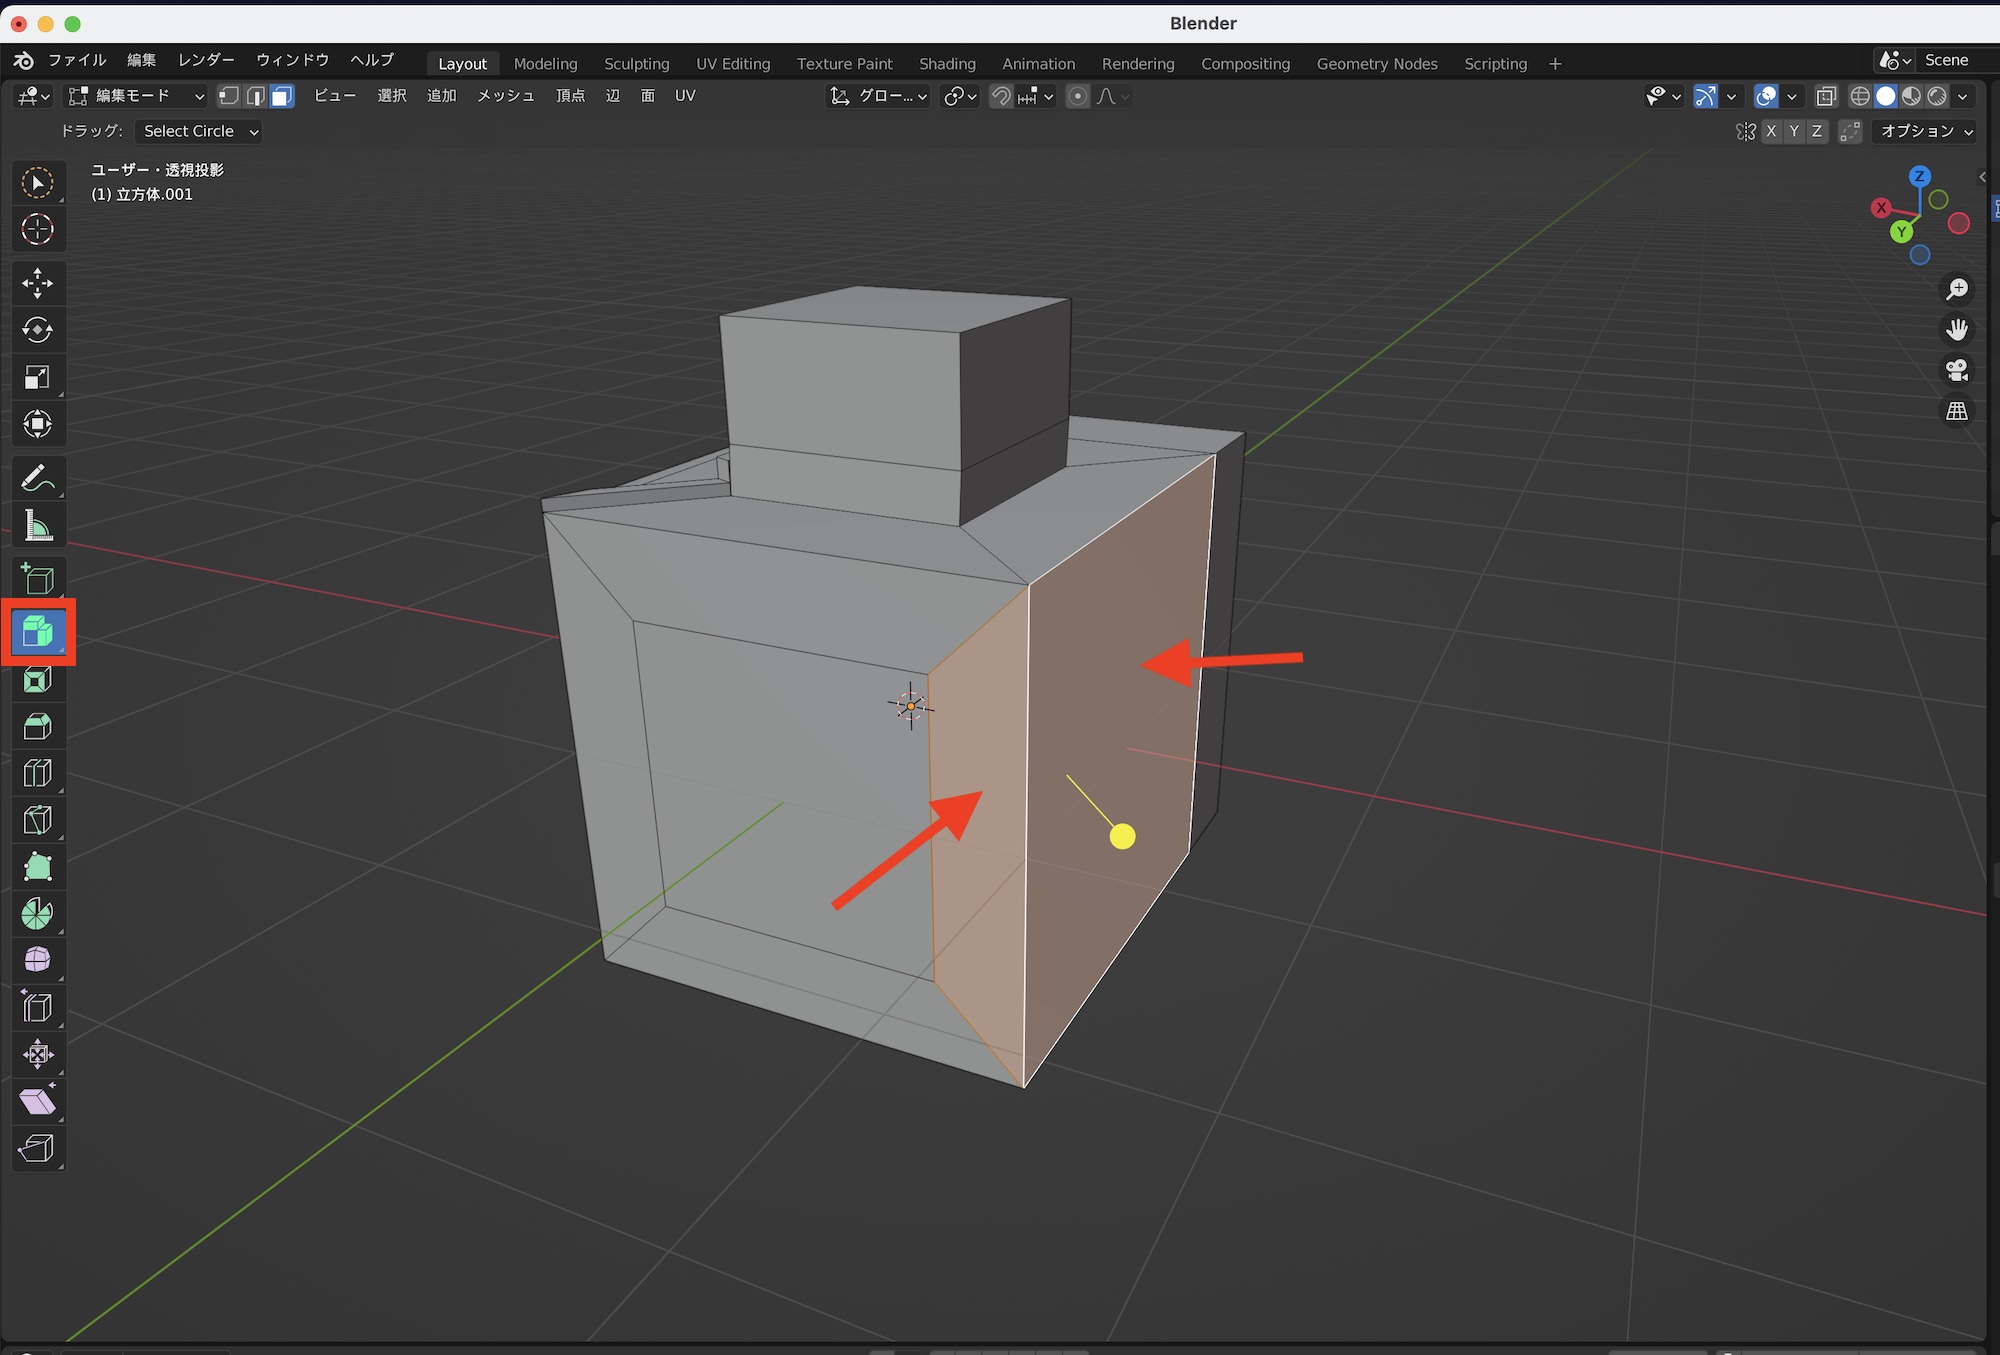Viewport: 2000px width, 1355px height.
Task: Select the Inset Faces tool
Action: 38,681
